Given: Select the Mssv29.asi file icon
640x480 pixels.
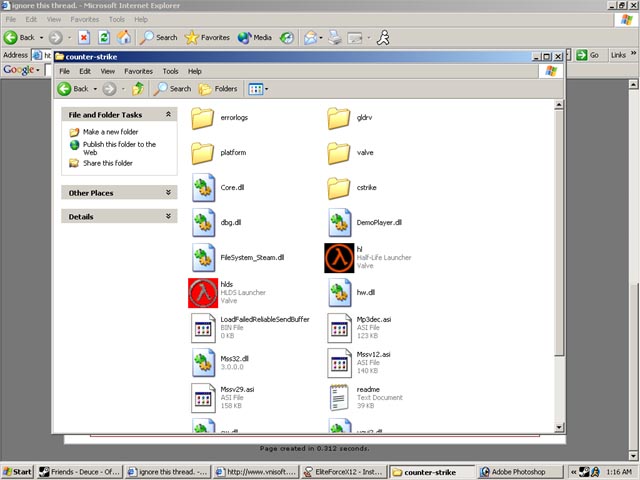Looking at the screenshot, I should 203,398.
